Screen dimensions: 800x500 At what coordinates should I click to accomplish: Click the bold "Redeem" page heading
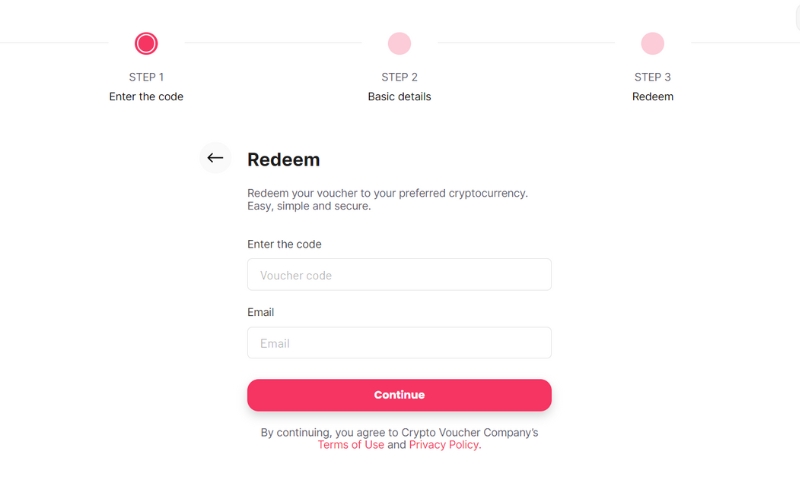(x=283, y=160)
